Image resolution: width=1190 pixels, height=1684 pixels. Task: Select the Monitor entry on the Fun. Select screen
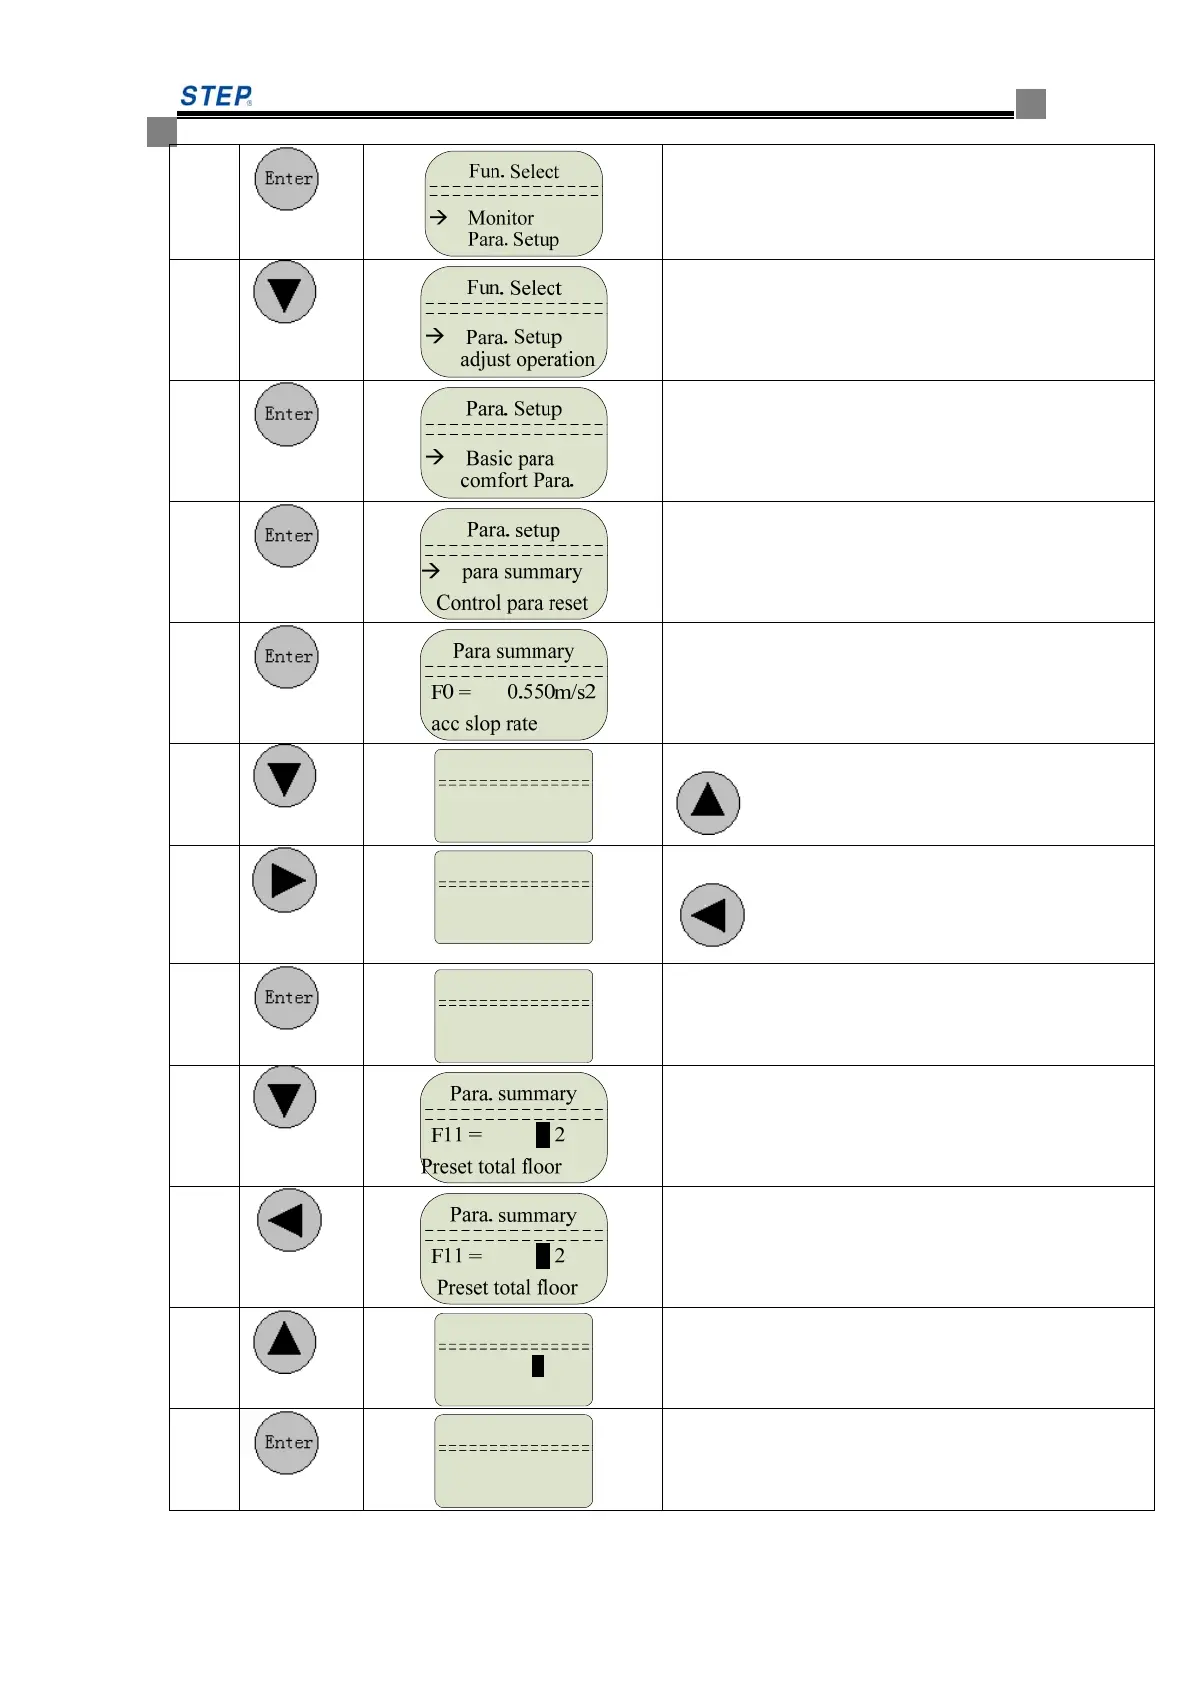[500, 218]
